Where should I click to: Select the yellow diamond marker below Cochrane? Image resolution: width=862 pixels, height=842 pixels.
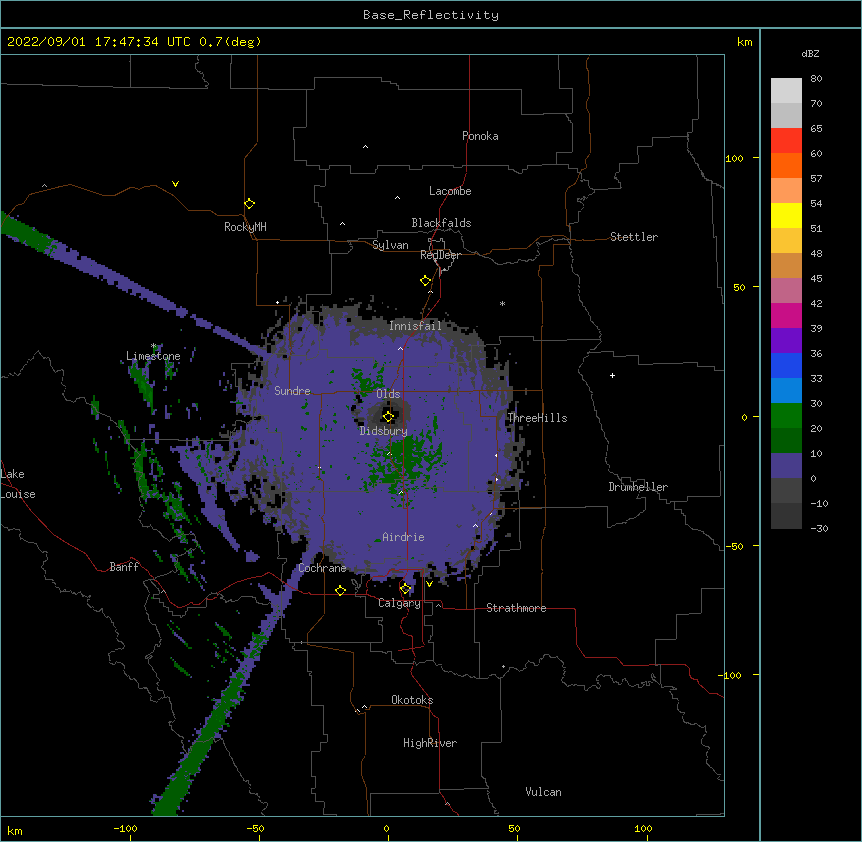[x=340, y=590]
